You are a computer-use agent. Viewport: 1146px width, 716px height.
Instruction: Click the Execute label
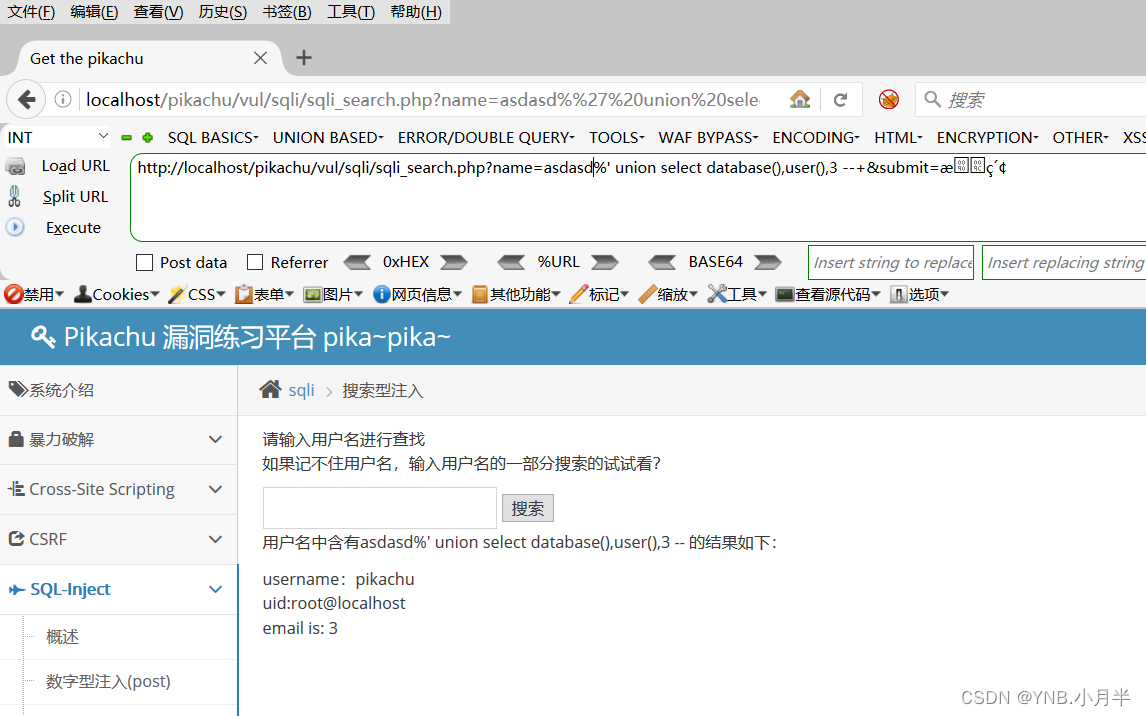[73, 227]
